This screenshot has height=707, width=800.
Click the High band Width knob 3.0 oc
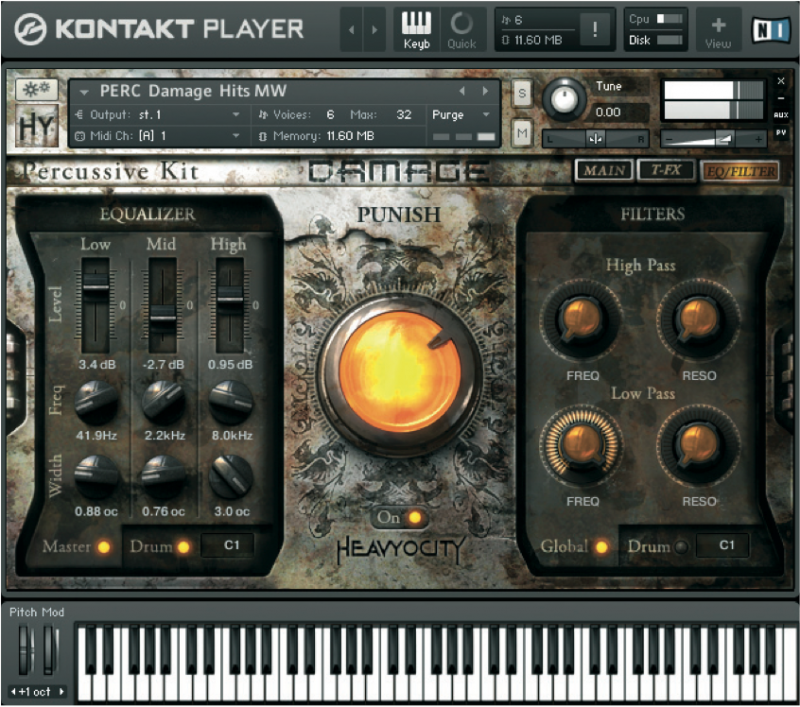(231, 476)
